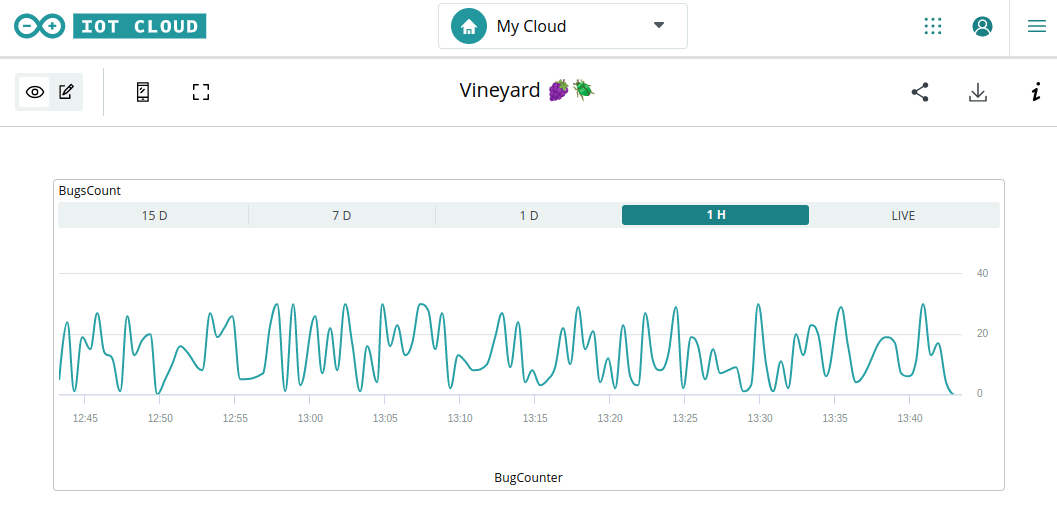This screenshot has height=513, width=1057.
Task: Switch to mobile layout preview
Action: point(143,92)
